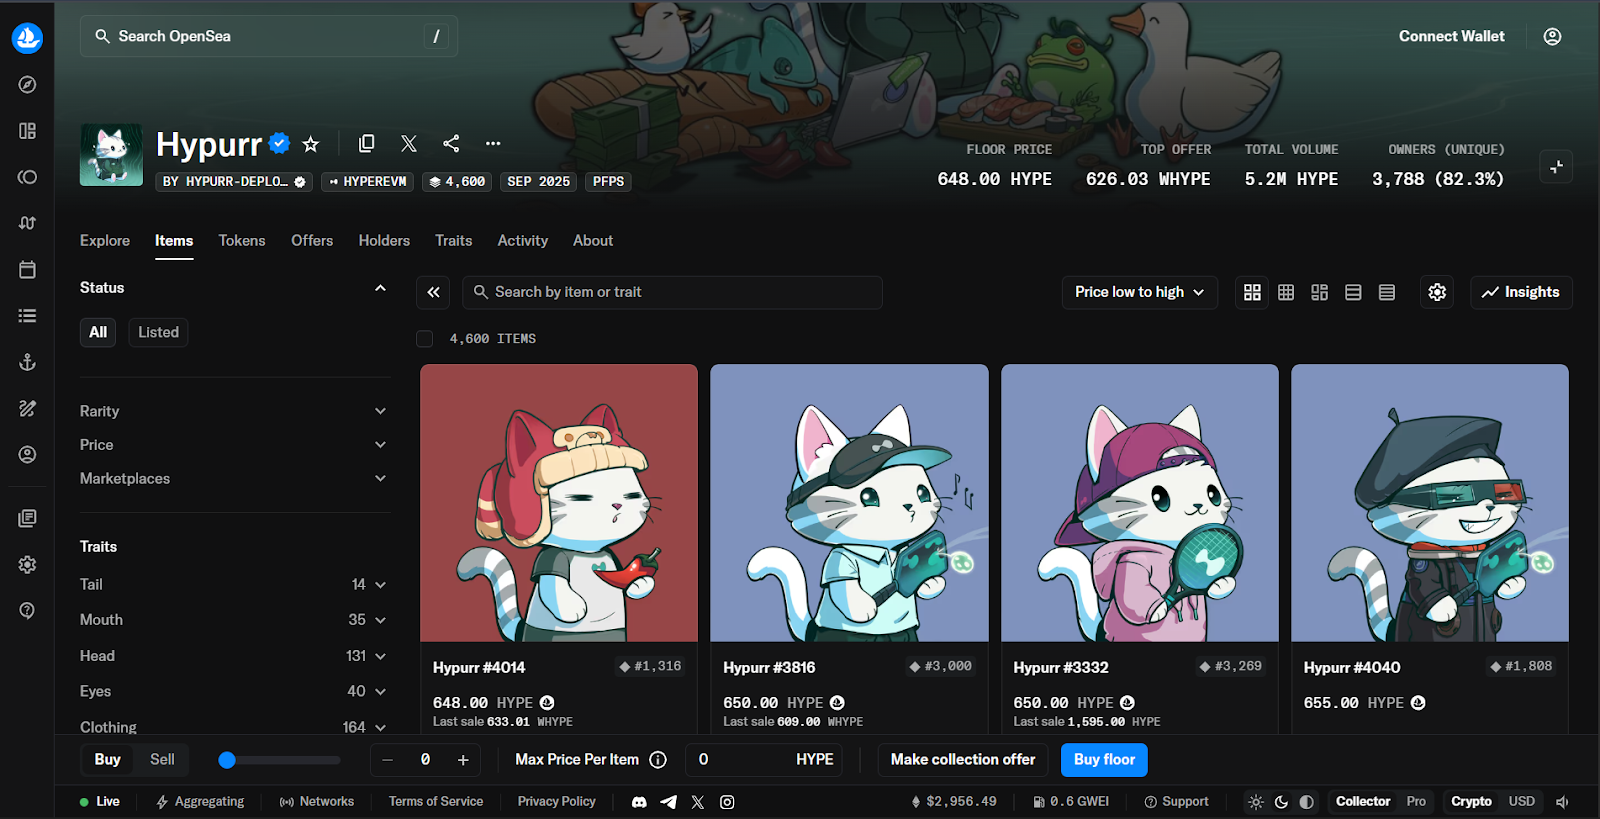This screenshot has height=819, width=1600.
Task: Click the item quantity slider handle
Action: [227, 760]
